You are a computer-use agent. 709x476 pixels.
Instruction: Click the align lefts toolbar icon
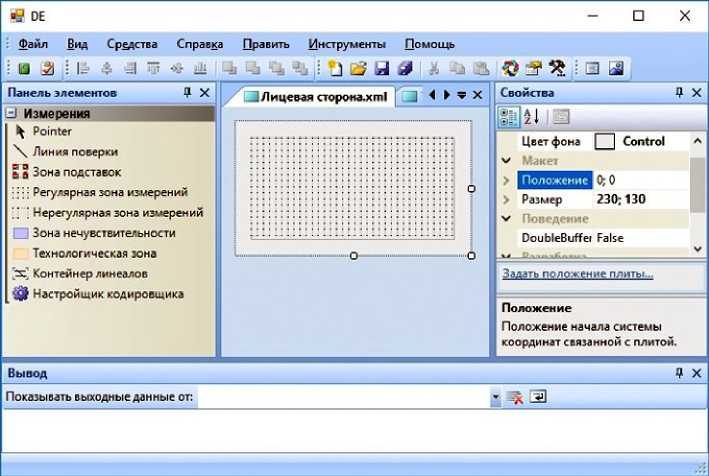pos(83,68)
